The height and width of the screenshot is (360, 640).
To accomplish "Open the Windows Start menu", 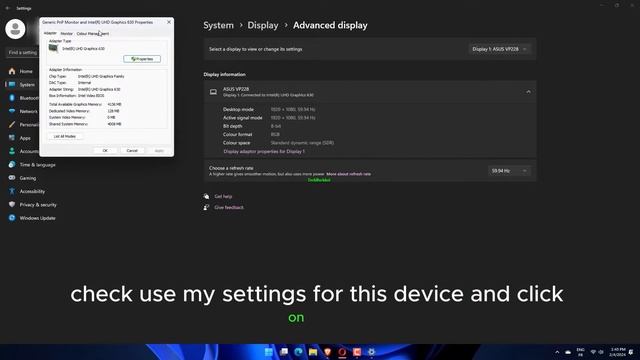I will [269, 352].
